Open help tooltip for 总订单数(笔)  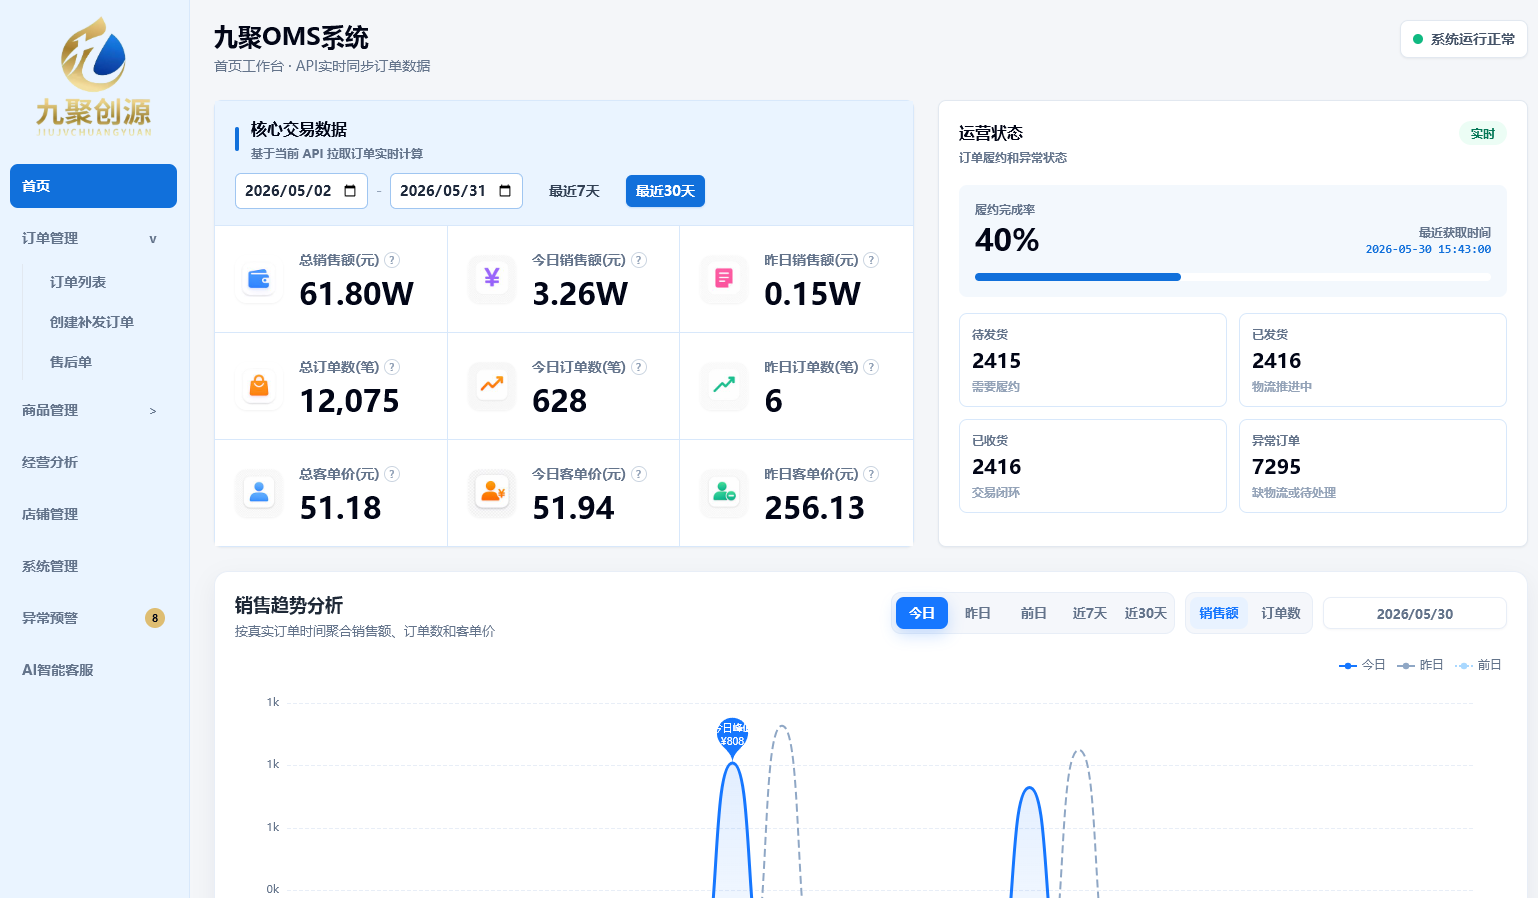click(x=392, y=367)
